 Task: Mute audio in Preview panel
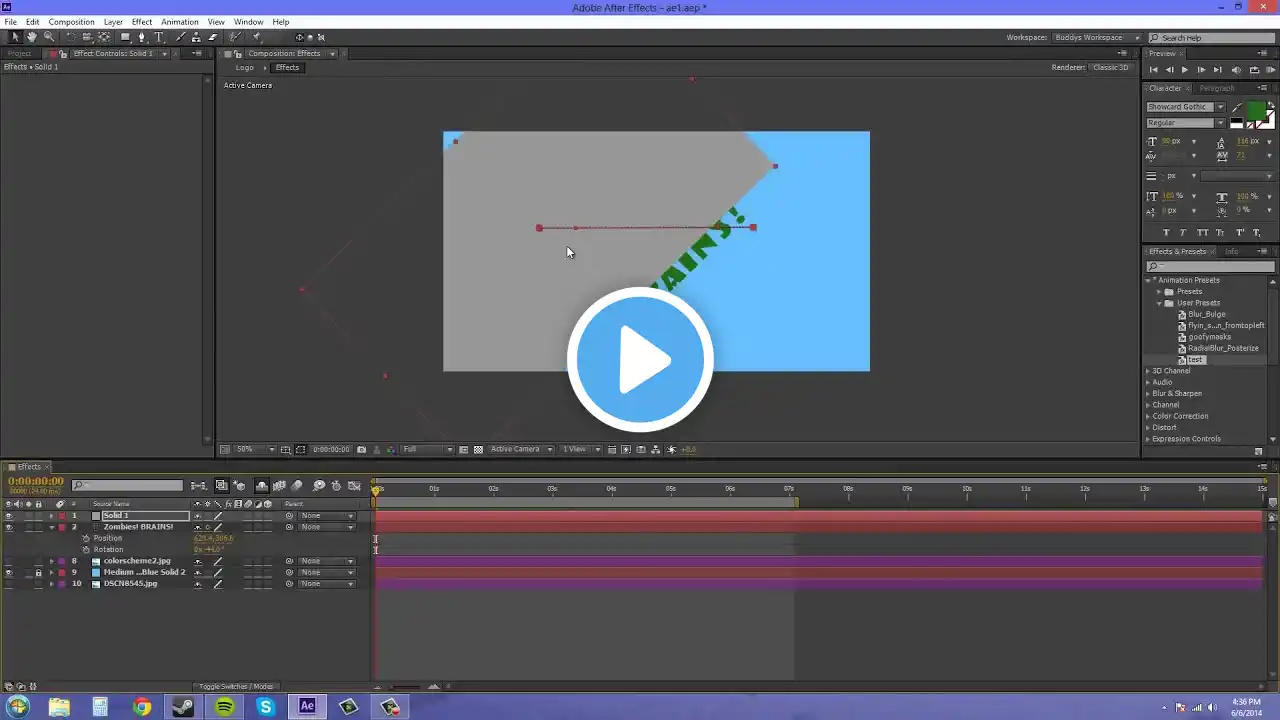pyautogui.click(x=1236, y=70)
